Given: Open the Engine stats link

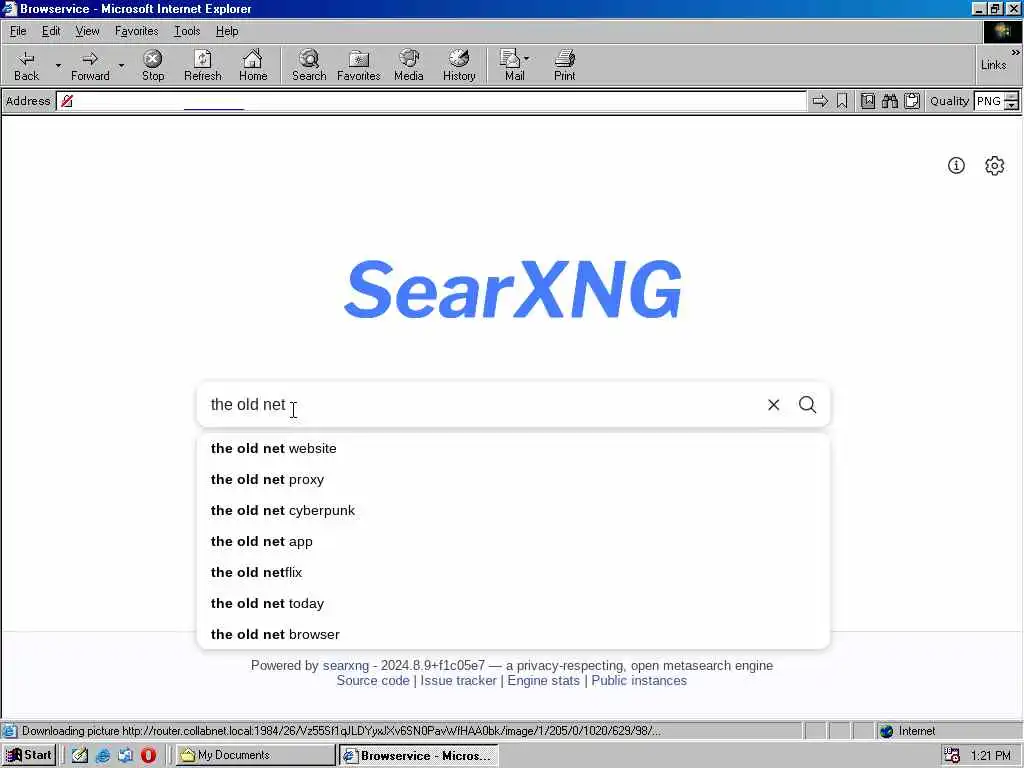Looking at the screenshot, I should (x=543, y=680).
